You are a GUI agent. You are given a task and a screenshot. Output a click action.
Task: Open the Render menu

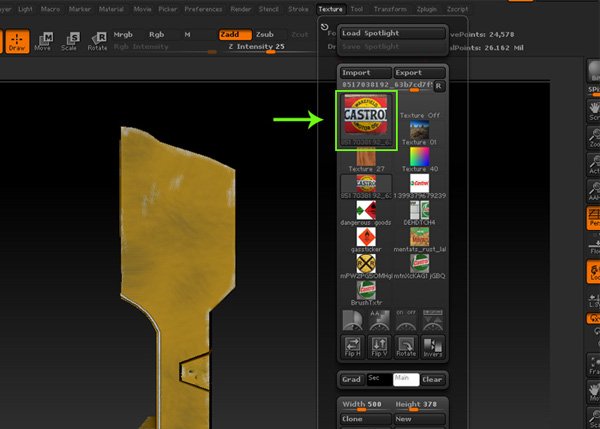240,9
